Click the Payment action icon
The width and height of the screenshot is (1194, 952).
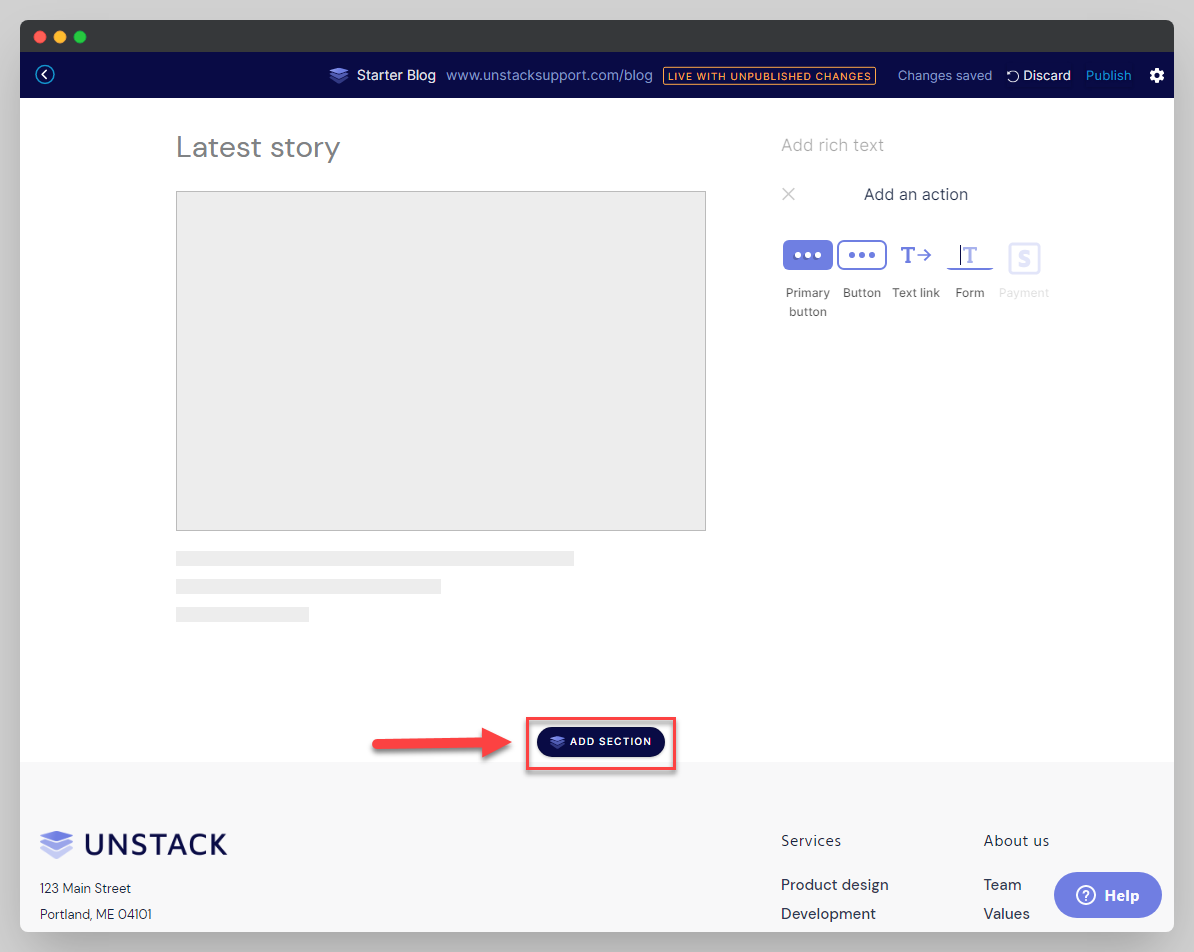pyautogui.click(x=1023, y=257)
